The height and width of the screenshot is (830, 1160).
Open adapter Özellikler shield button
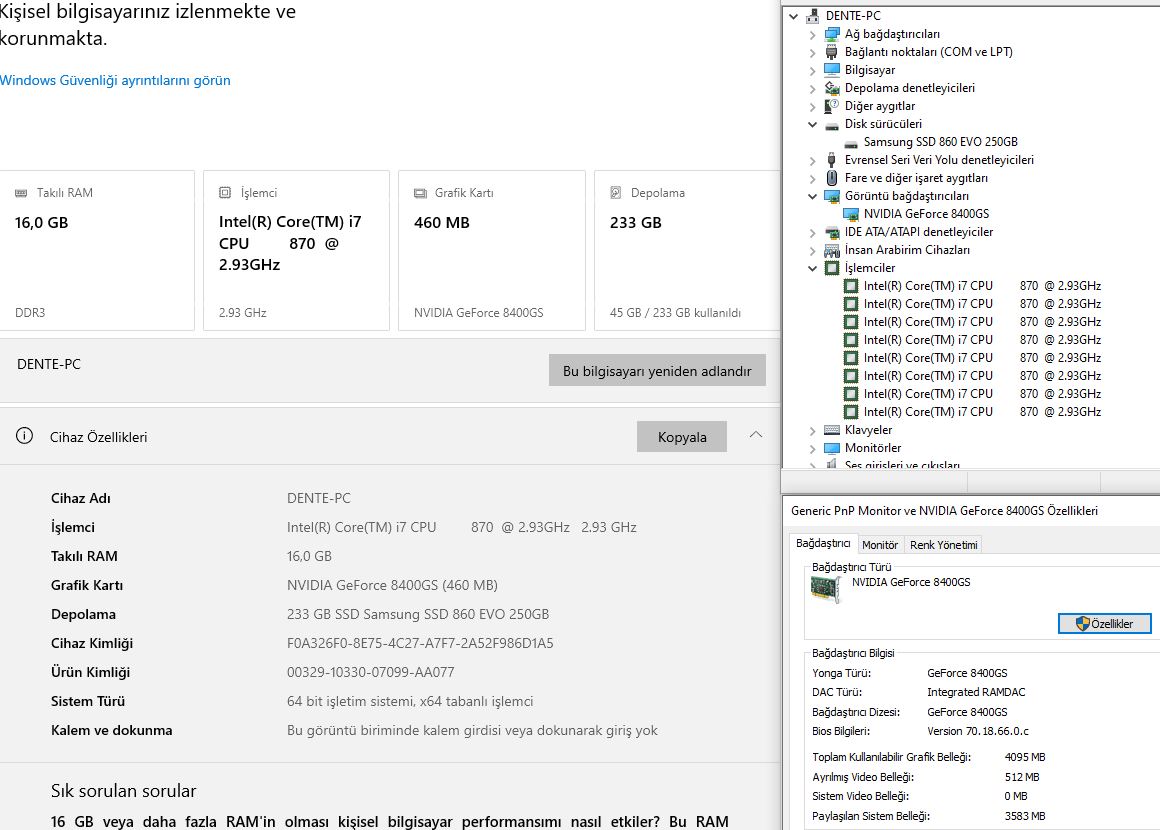1104,623
